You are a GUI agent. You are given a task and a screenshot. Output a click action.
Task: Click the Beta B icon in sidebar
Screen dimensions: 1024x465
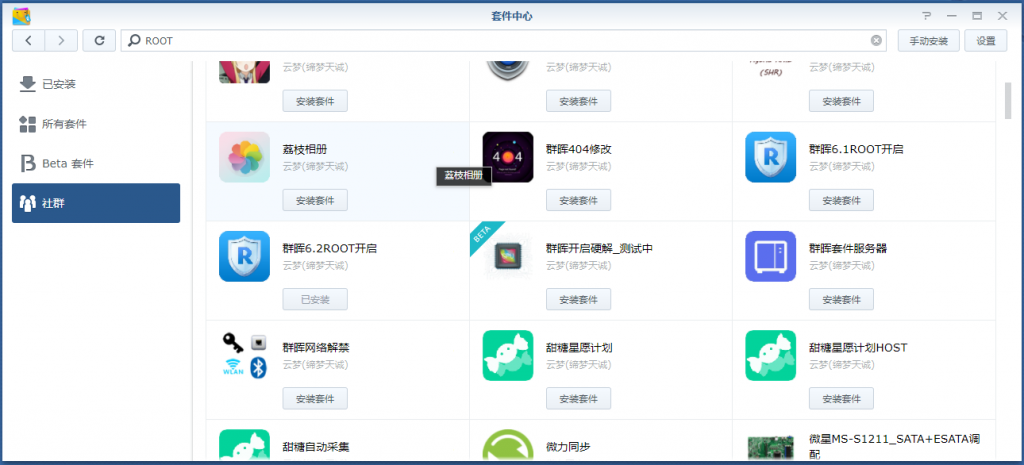(x=27, y=163)
